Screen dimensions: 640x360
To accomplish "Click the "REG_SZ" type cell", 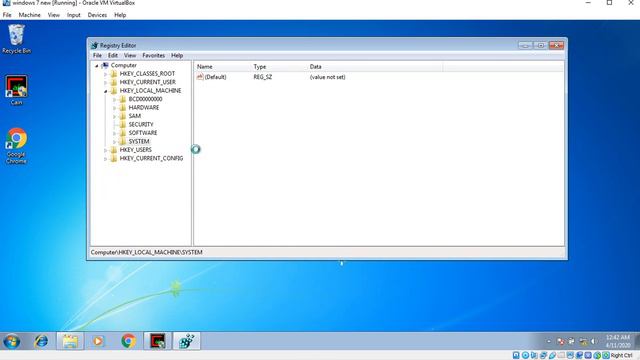I will 262,77.
